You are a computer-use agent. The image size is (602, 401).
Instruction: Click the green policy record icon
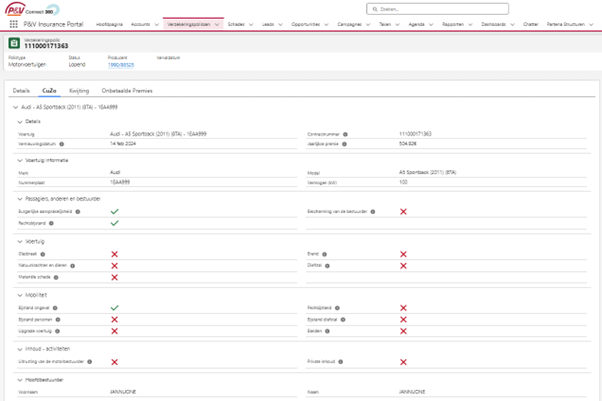[14, 43]
